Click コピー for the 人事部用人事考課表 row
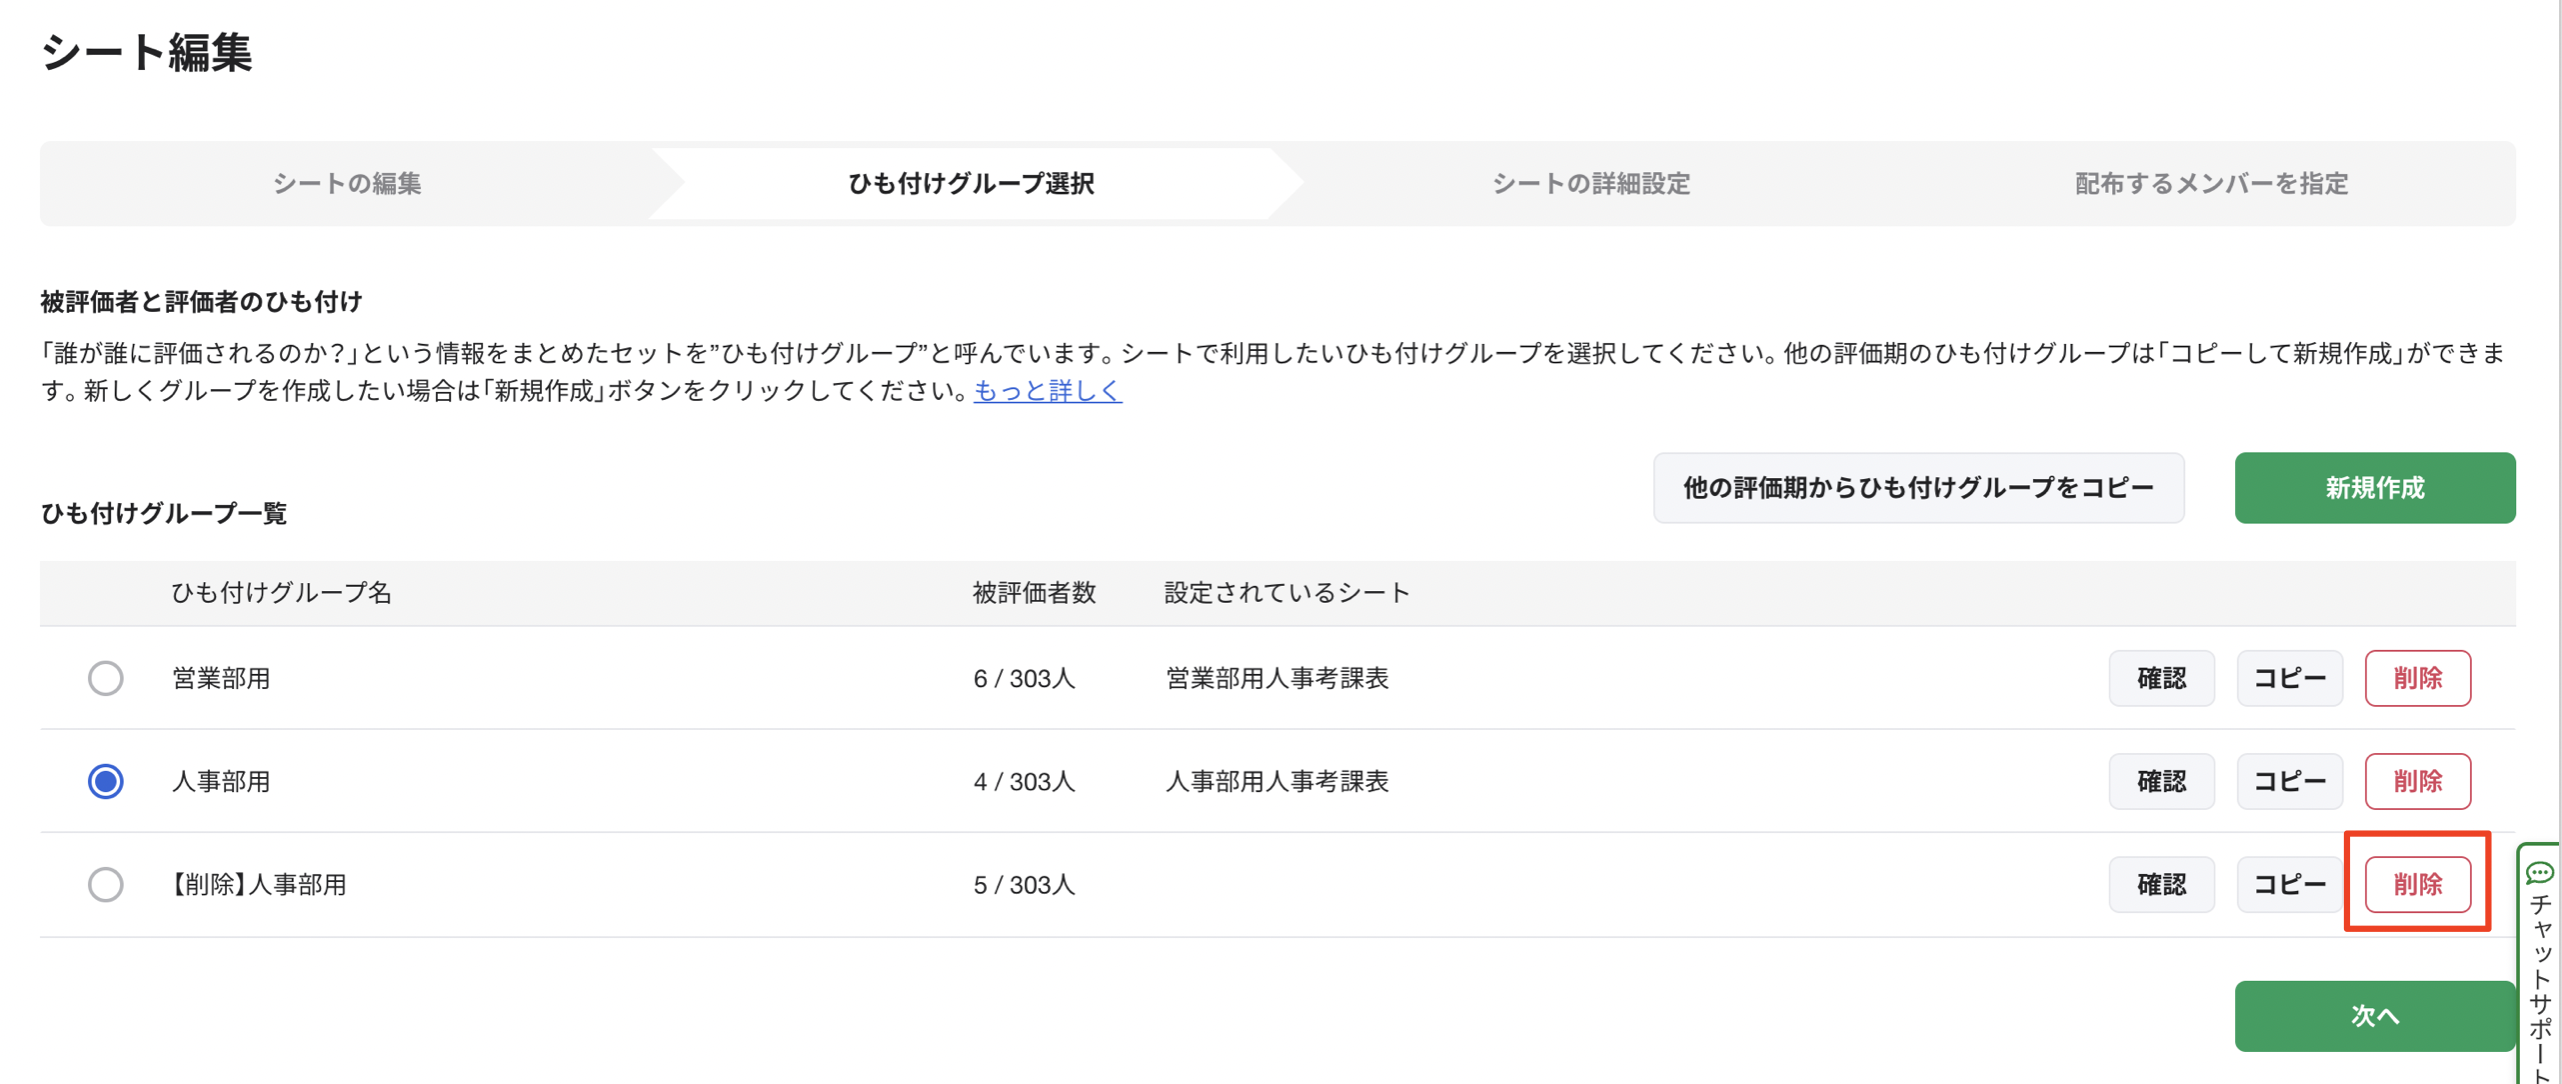2562x1084 pixels. [x=2289, y=781]
